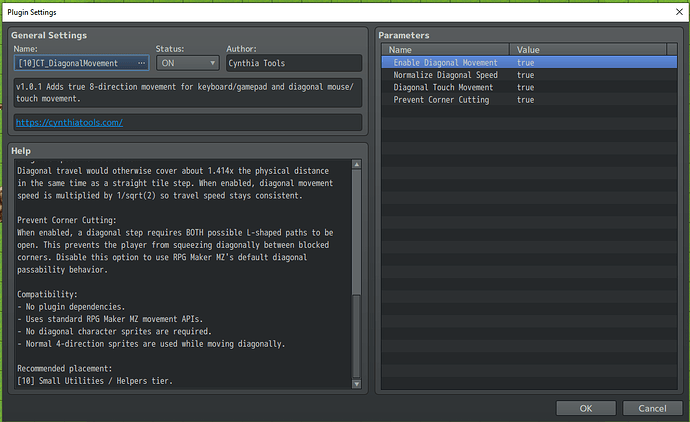Click the Name column header

coord(445,50)
